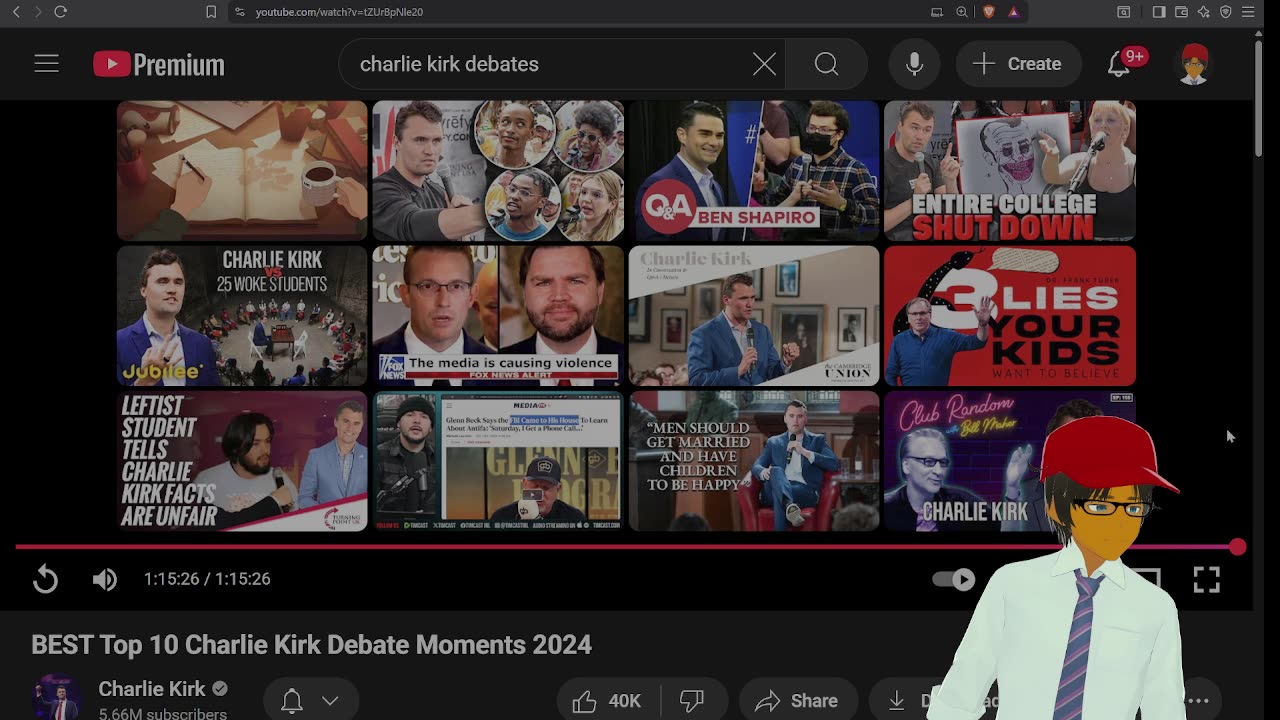Open the zoom magnifier in address bar
The height and width of the screenshot is (720, 1280).
pyautogui.click(x=962, y=12)
